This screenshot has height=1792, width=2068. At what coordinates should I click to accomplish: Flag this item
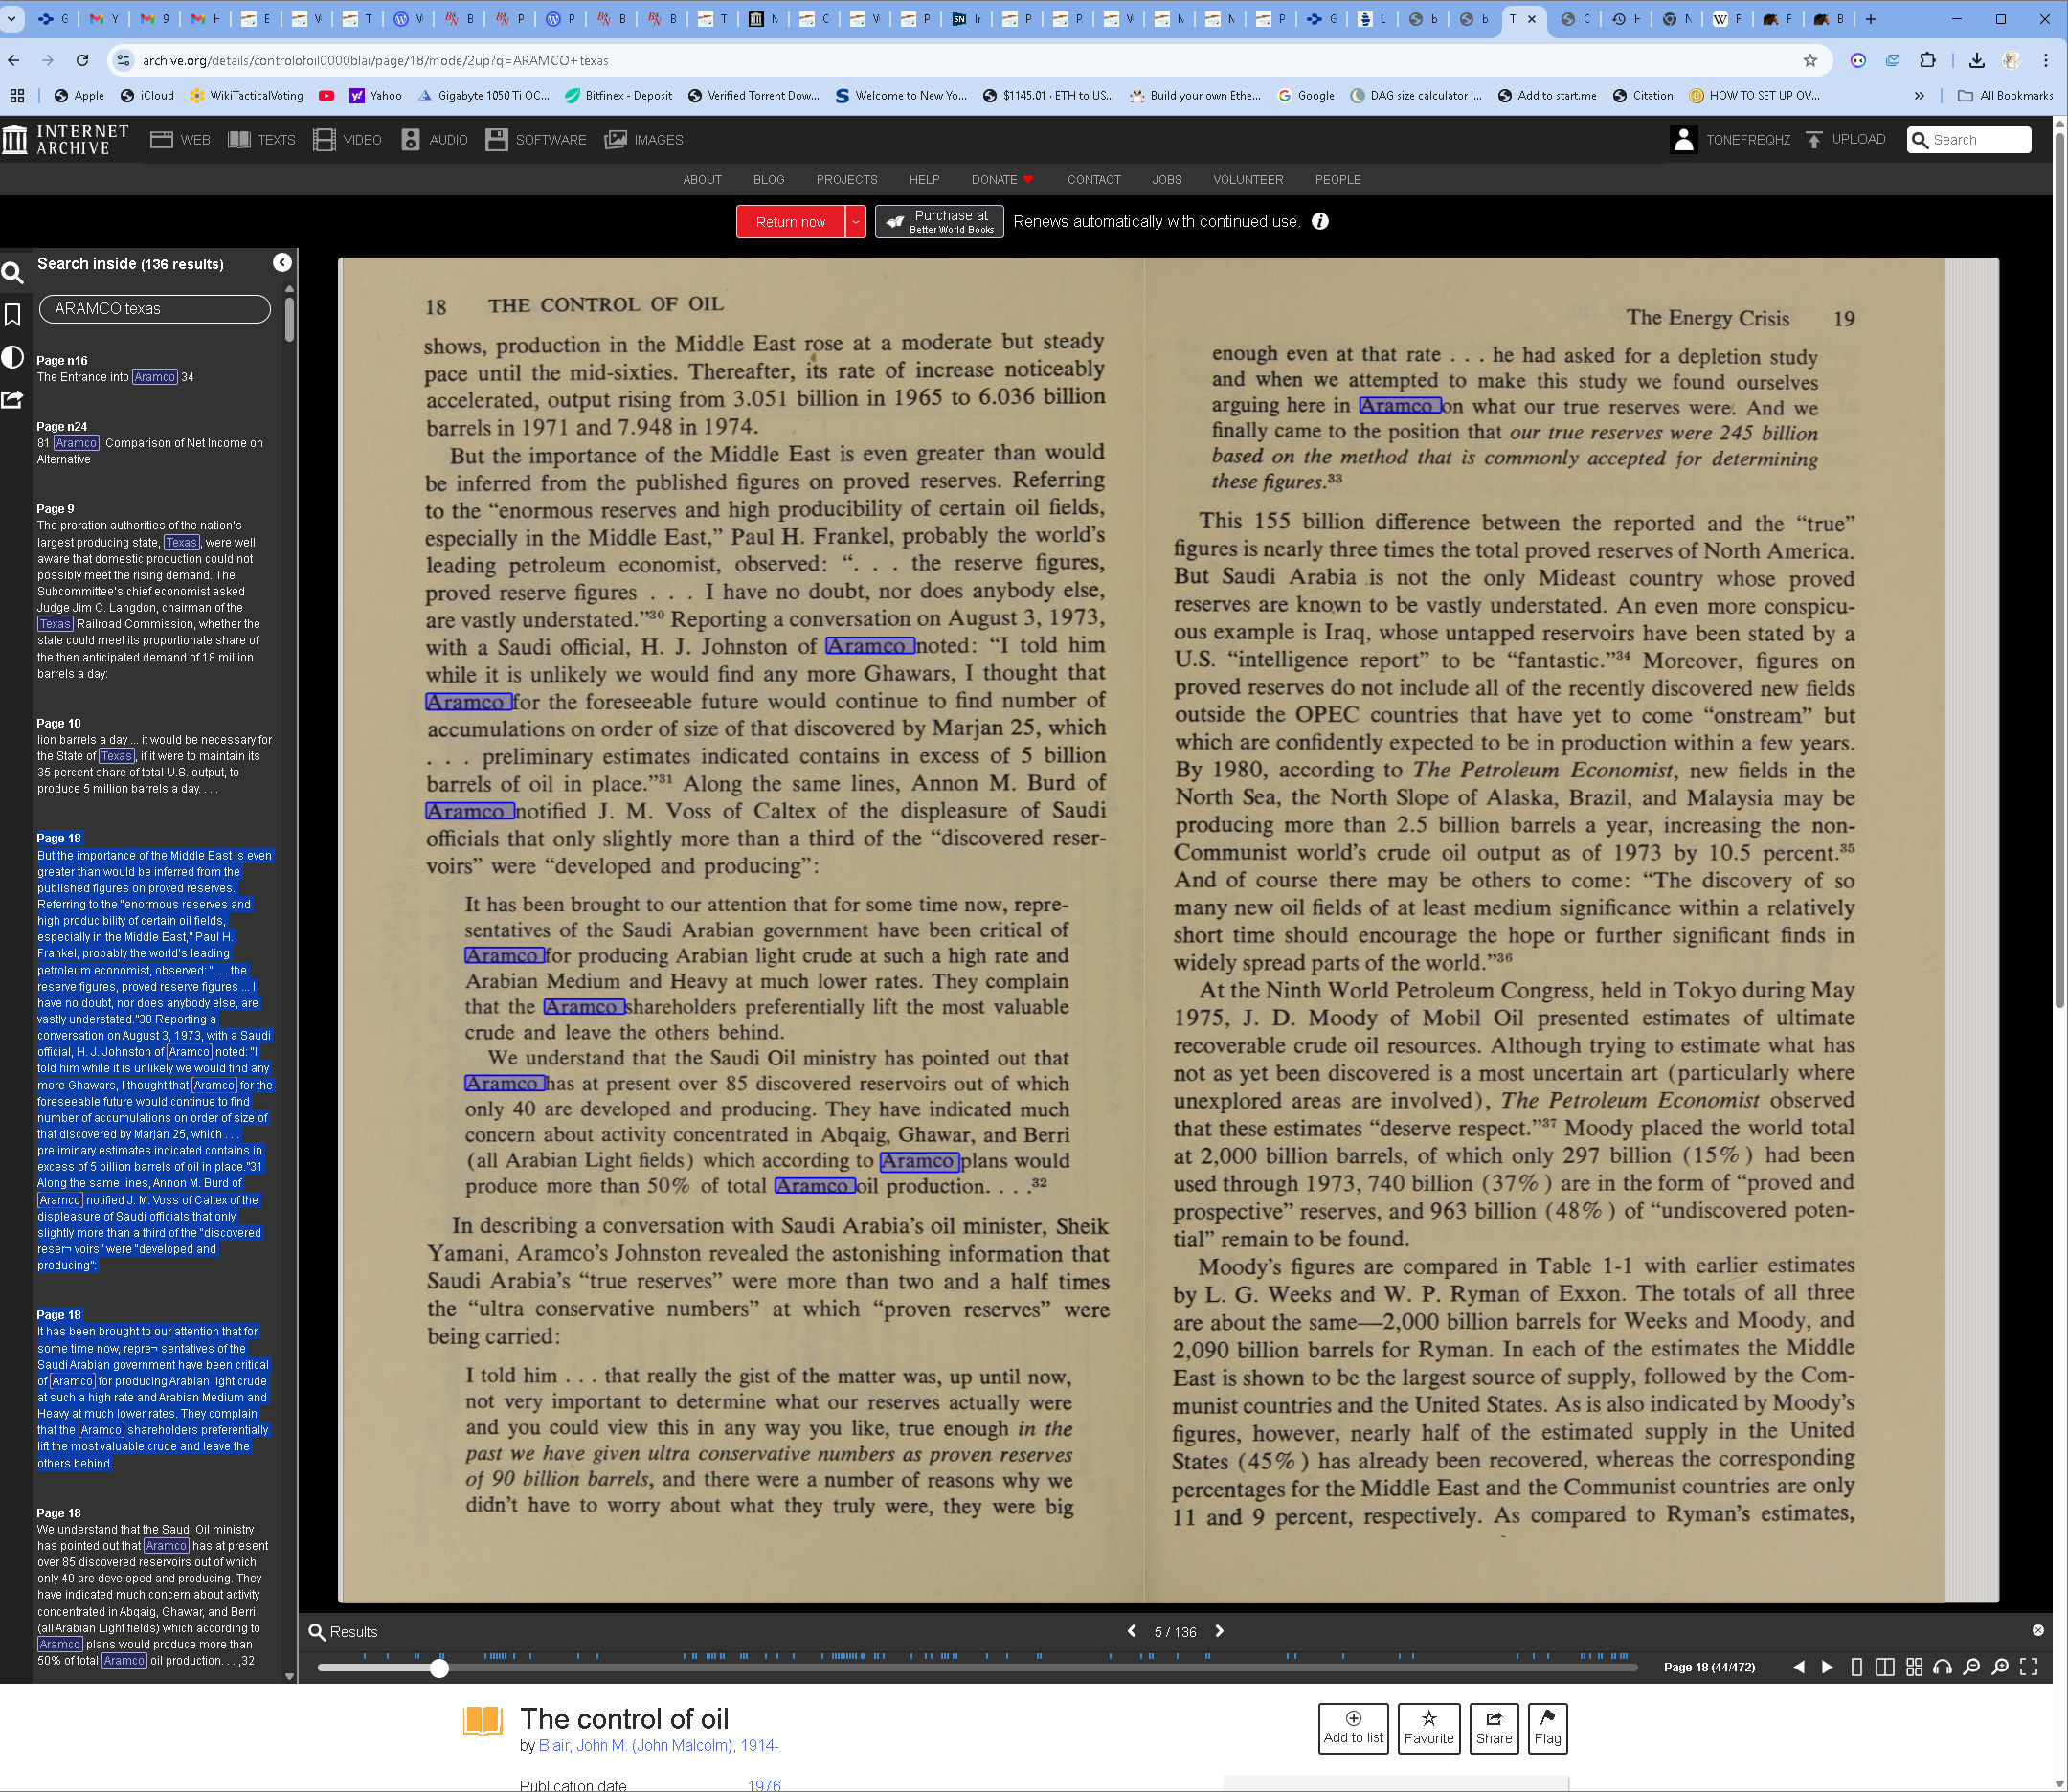(1547, 1728)
